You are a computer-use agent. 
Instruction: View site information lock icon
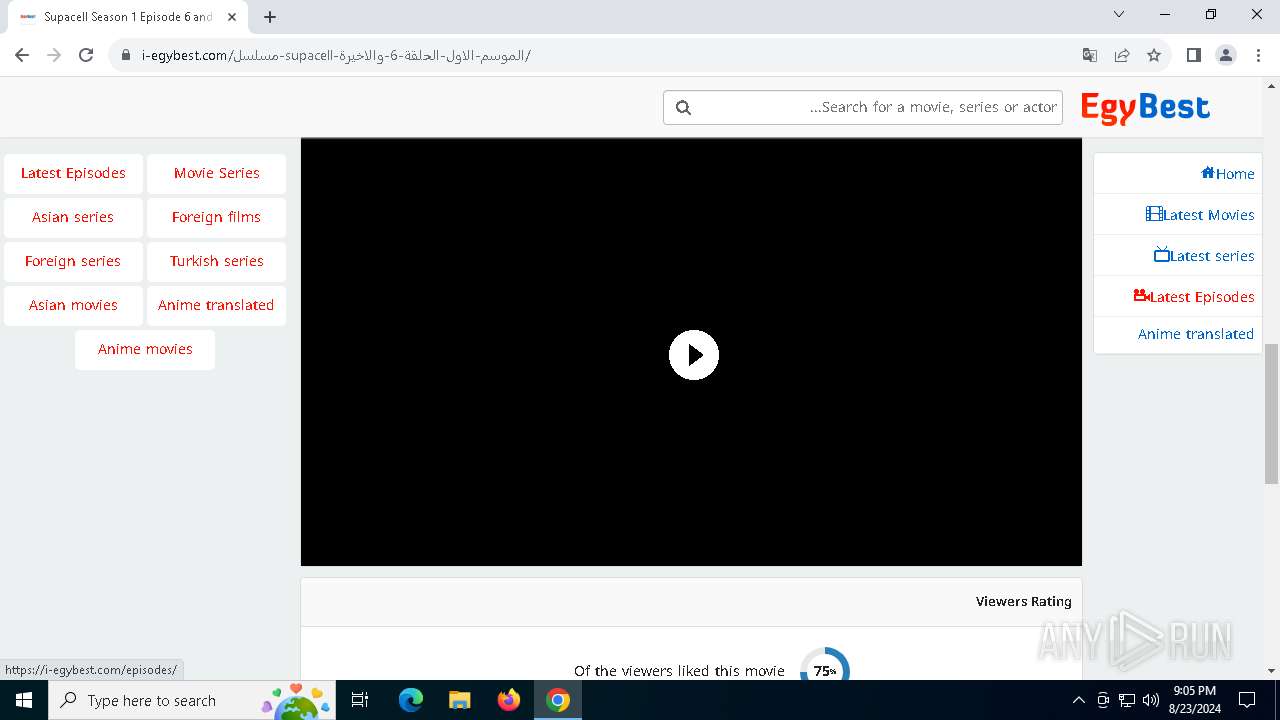(126, 55)
